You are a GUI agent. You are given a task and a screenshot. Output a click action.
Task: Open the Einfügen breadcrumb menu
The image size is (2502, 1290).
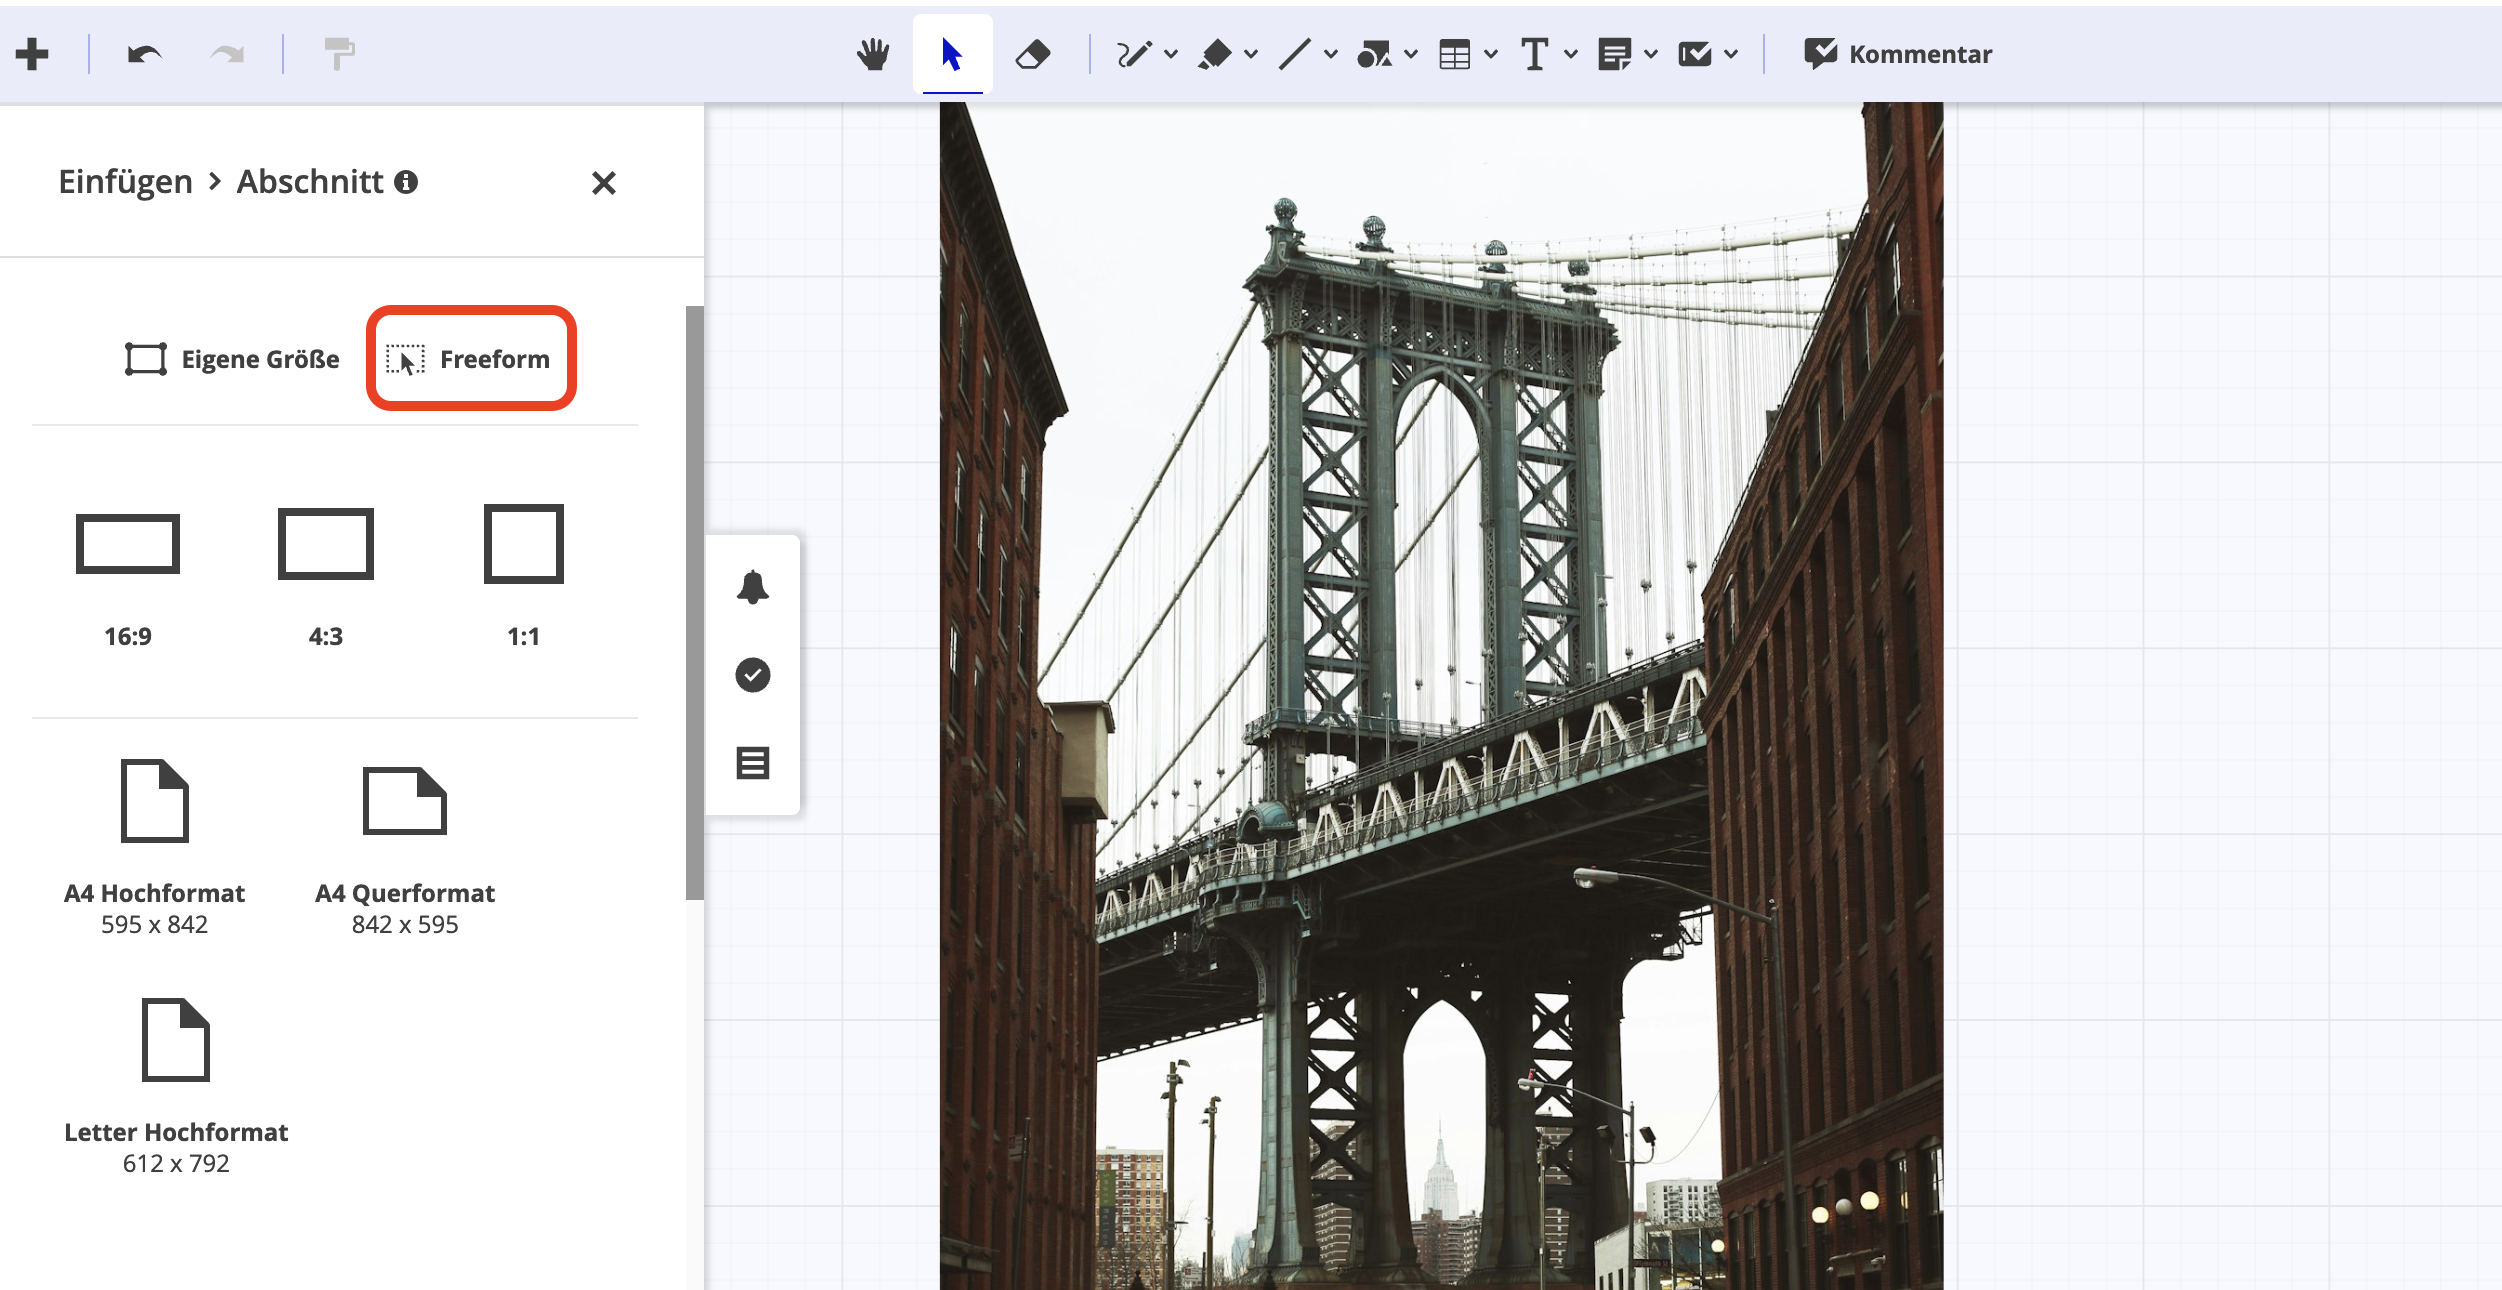coord(125,181)
